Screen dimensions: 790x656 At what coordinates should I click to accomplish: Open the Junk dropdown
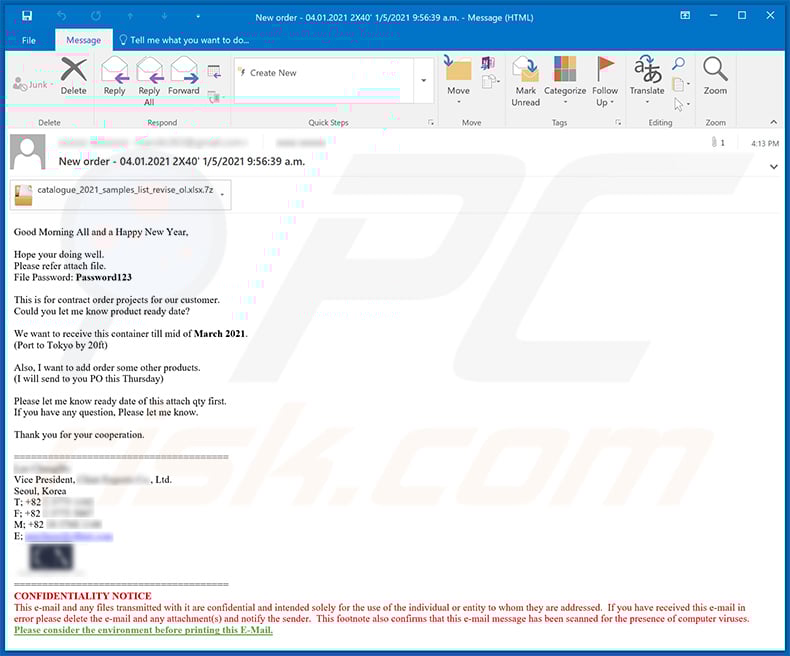tap(33, 84)
